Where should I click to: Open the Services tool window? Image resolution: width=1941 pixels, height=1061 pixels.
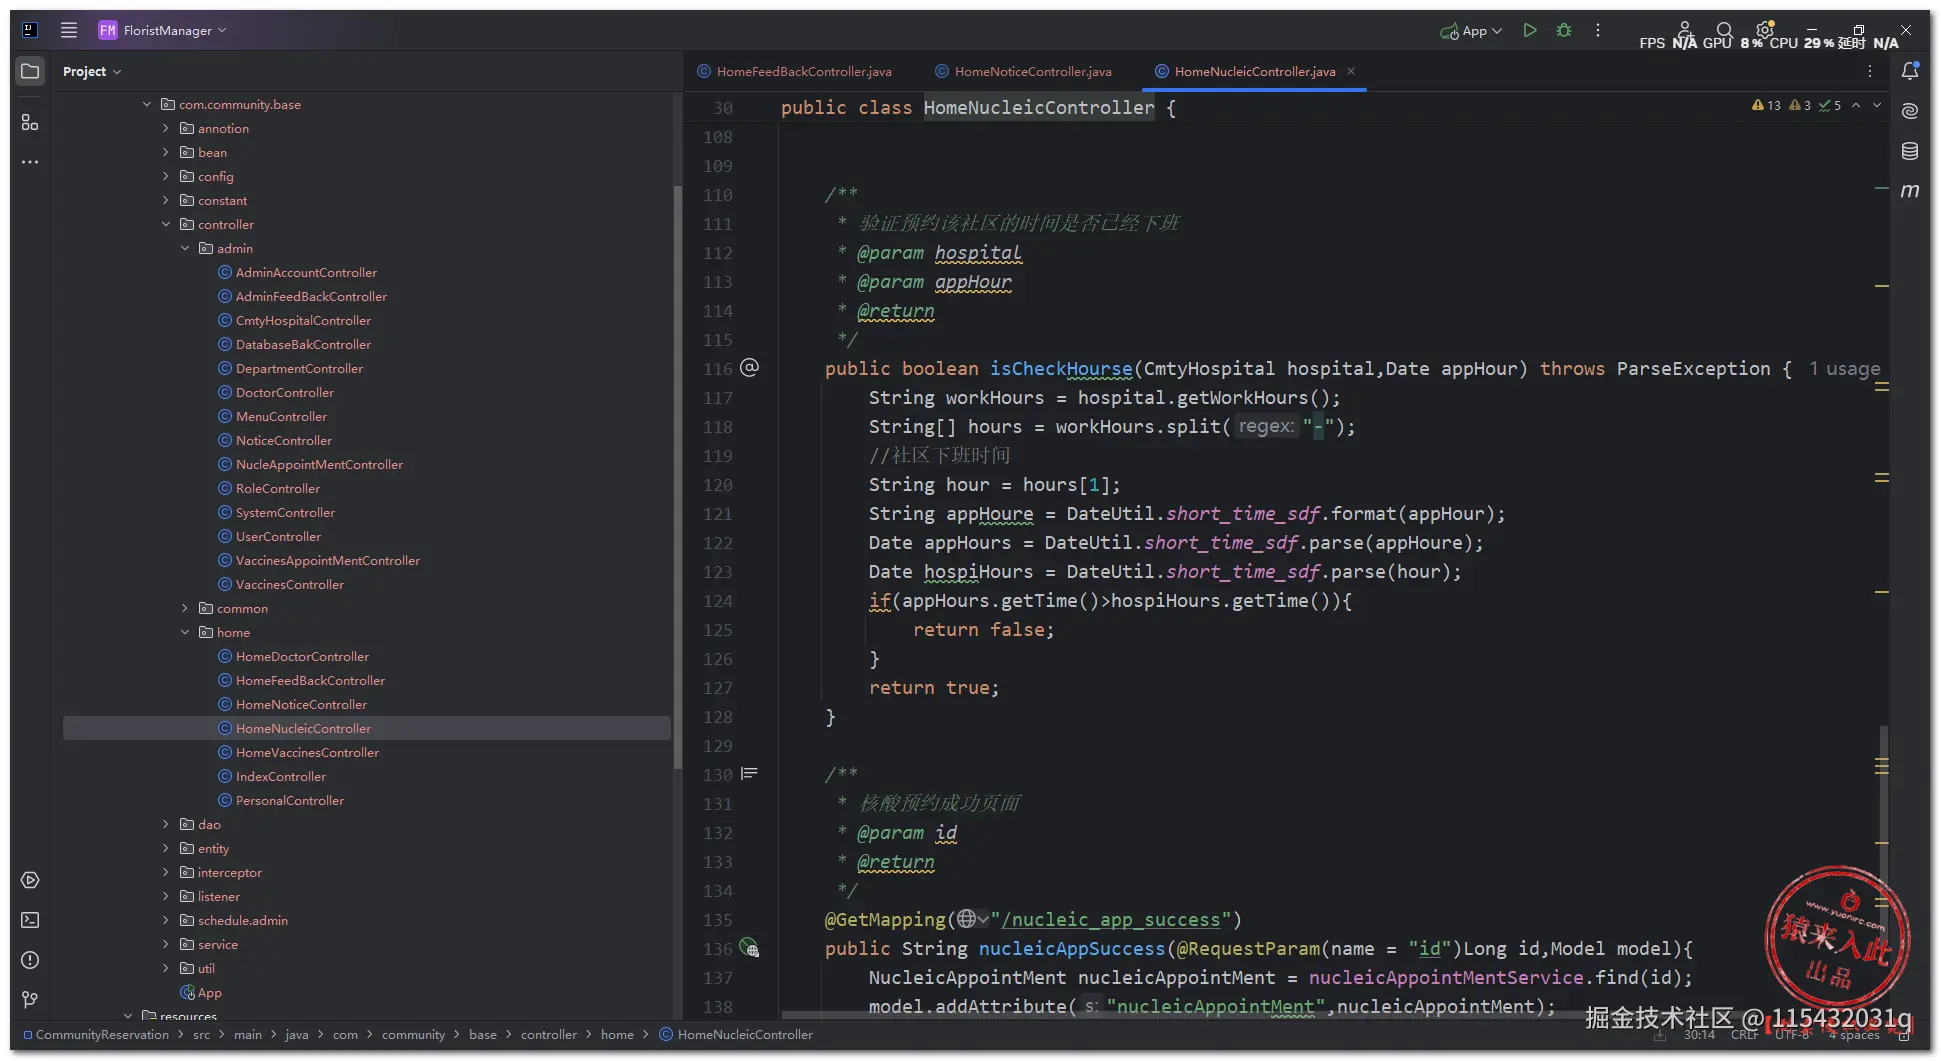(x=30, y=880)
